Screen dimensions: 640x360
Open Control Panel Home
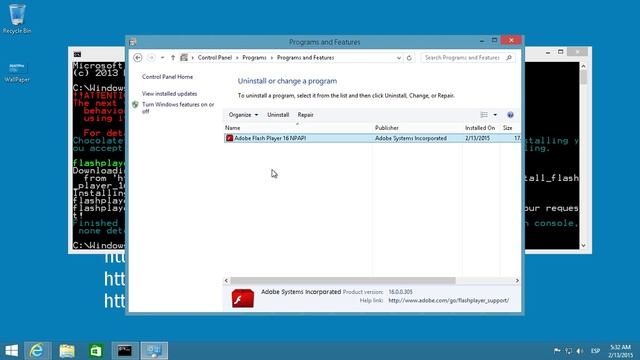point(167,77)
